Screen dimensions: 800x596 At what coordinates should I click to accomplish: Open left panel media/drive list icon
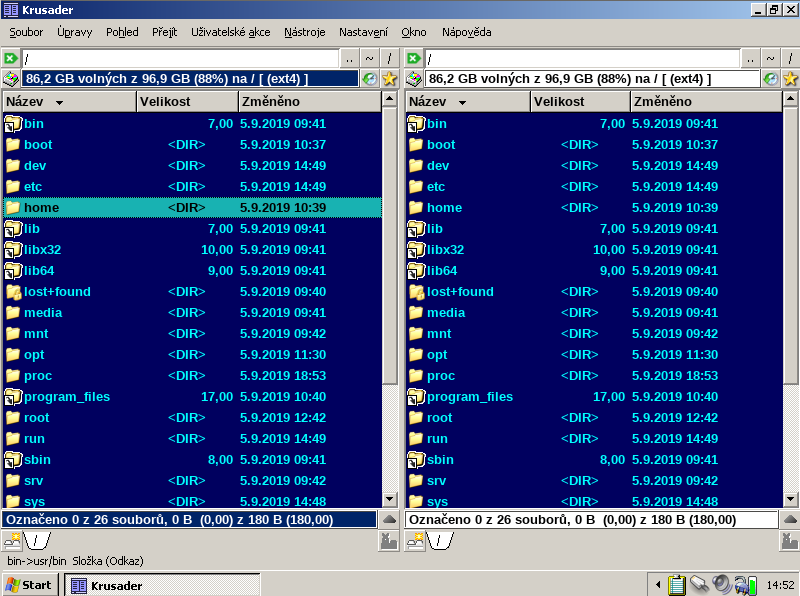coord(11,79)
